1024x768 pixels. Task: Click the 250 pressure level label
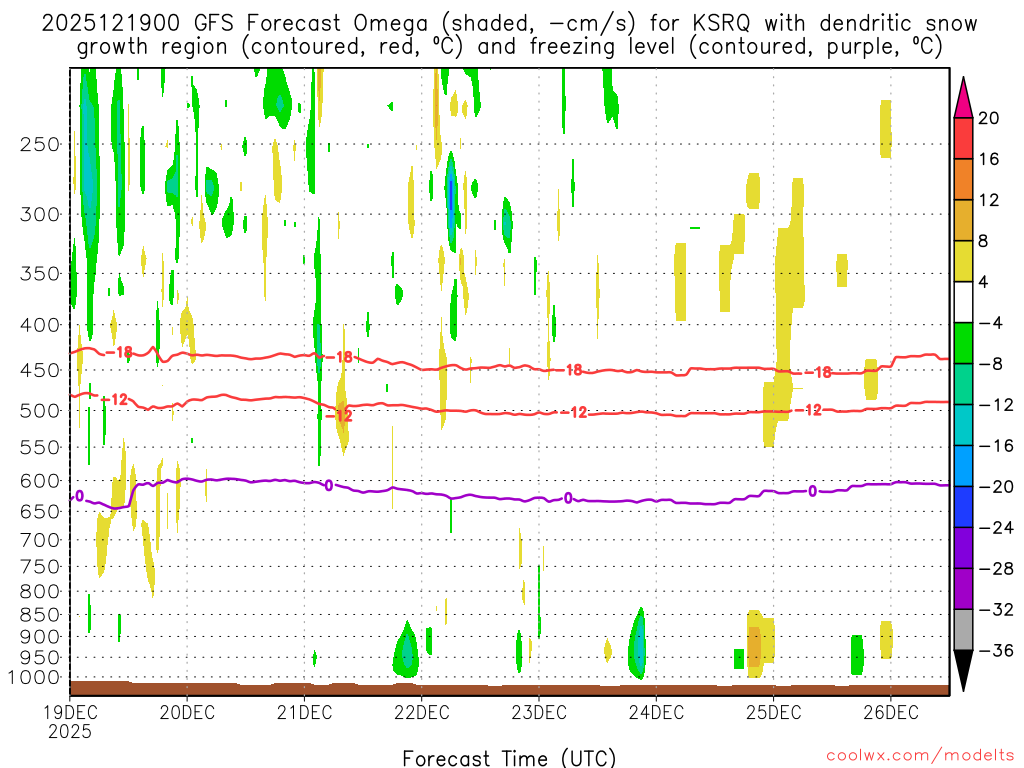coord(40,144)
